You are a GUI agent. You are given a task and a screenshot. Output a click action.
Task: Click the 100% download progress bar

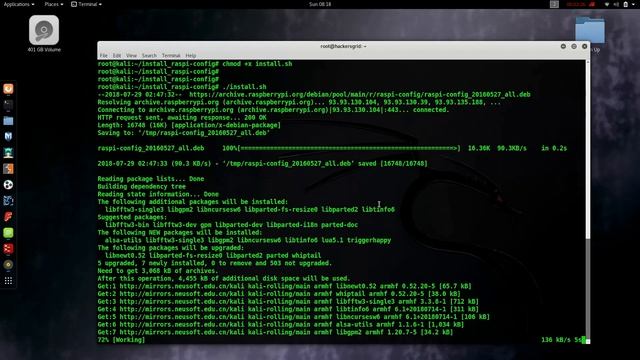point(349,148)
